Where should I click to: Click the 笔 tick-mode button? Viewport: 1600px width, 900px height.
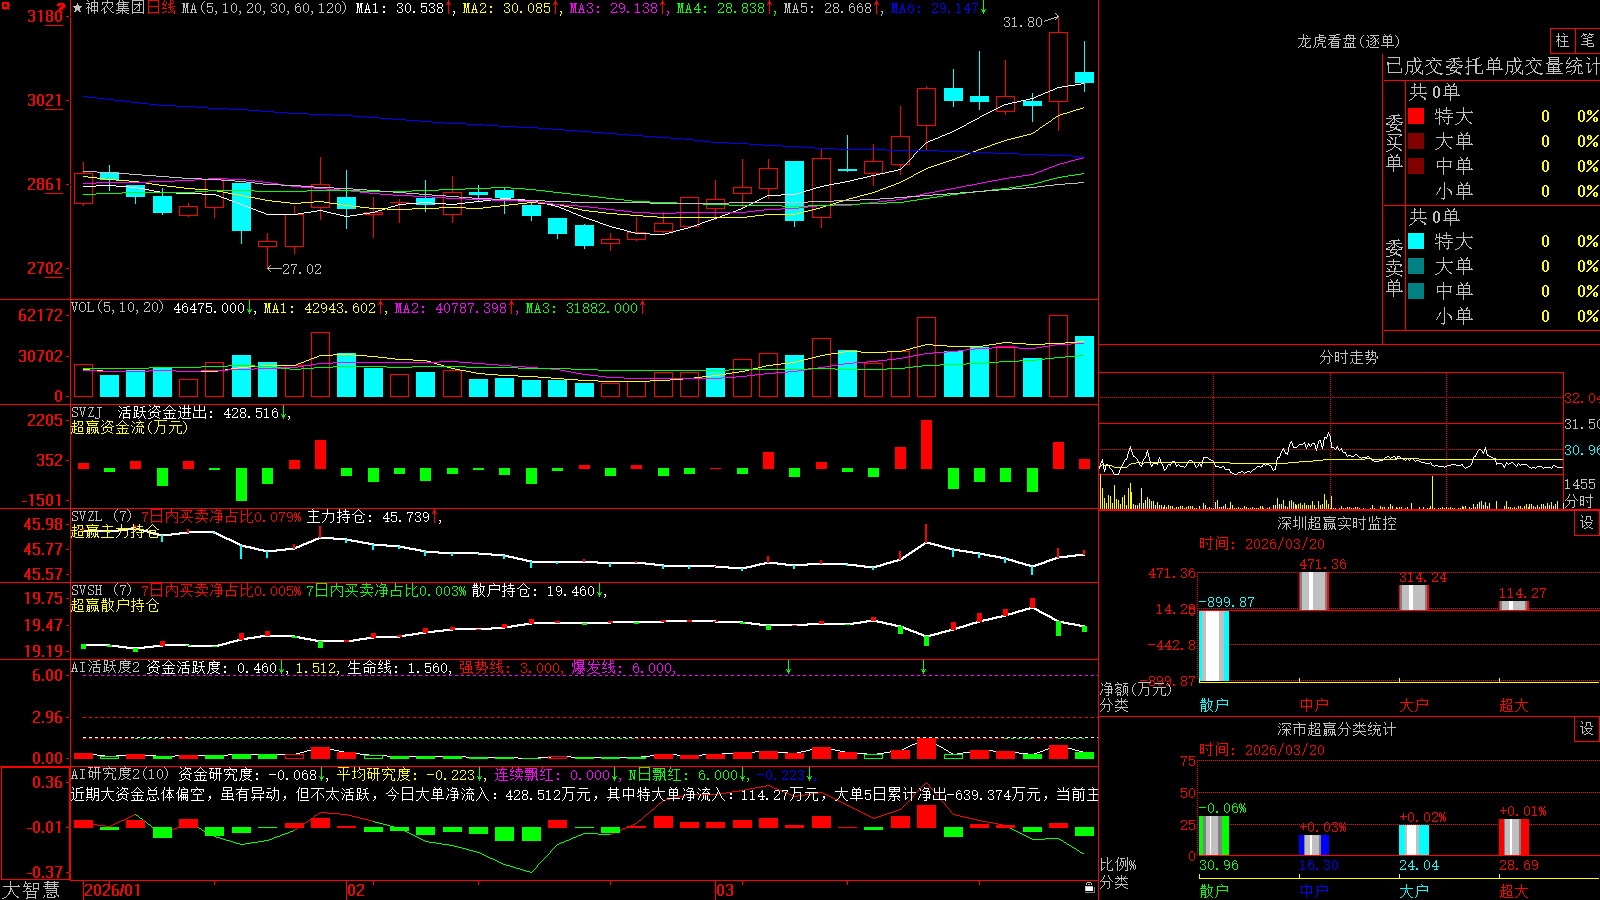click(x=1587, y=40)
